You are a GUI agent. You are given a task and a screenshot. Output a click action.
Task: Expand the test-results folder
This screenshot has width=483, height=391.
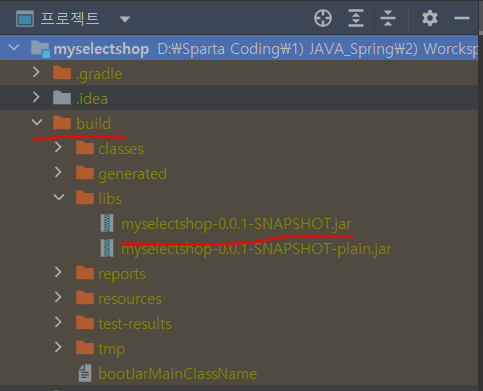(x=58, y=322)
